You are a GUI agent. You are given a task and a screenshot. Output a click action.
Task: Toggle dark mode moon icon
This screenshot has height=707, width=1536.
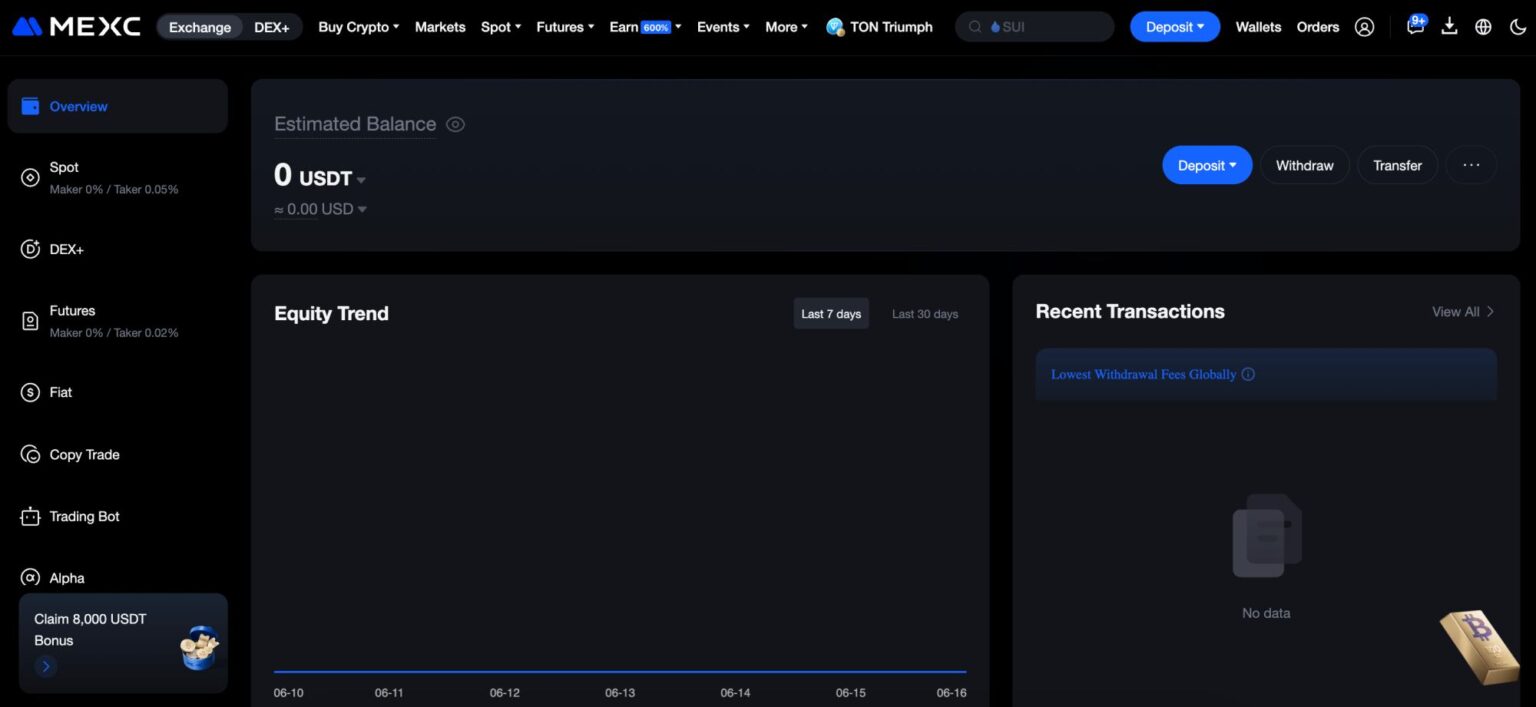click(x=1517, y=27)
